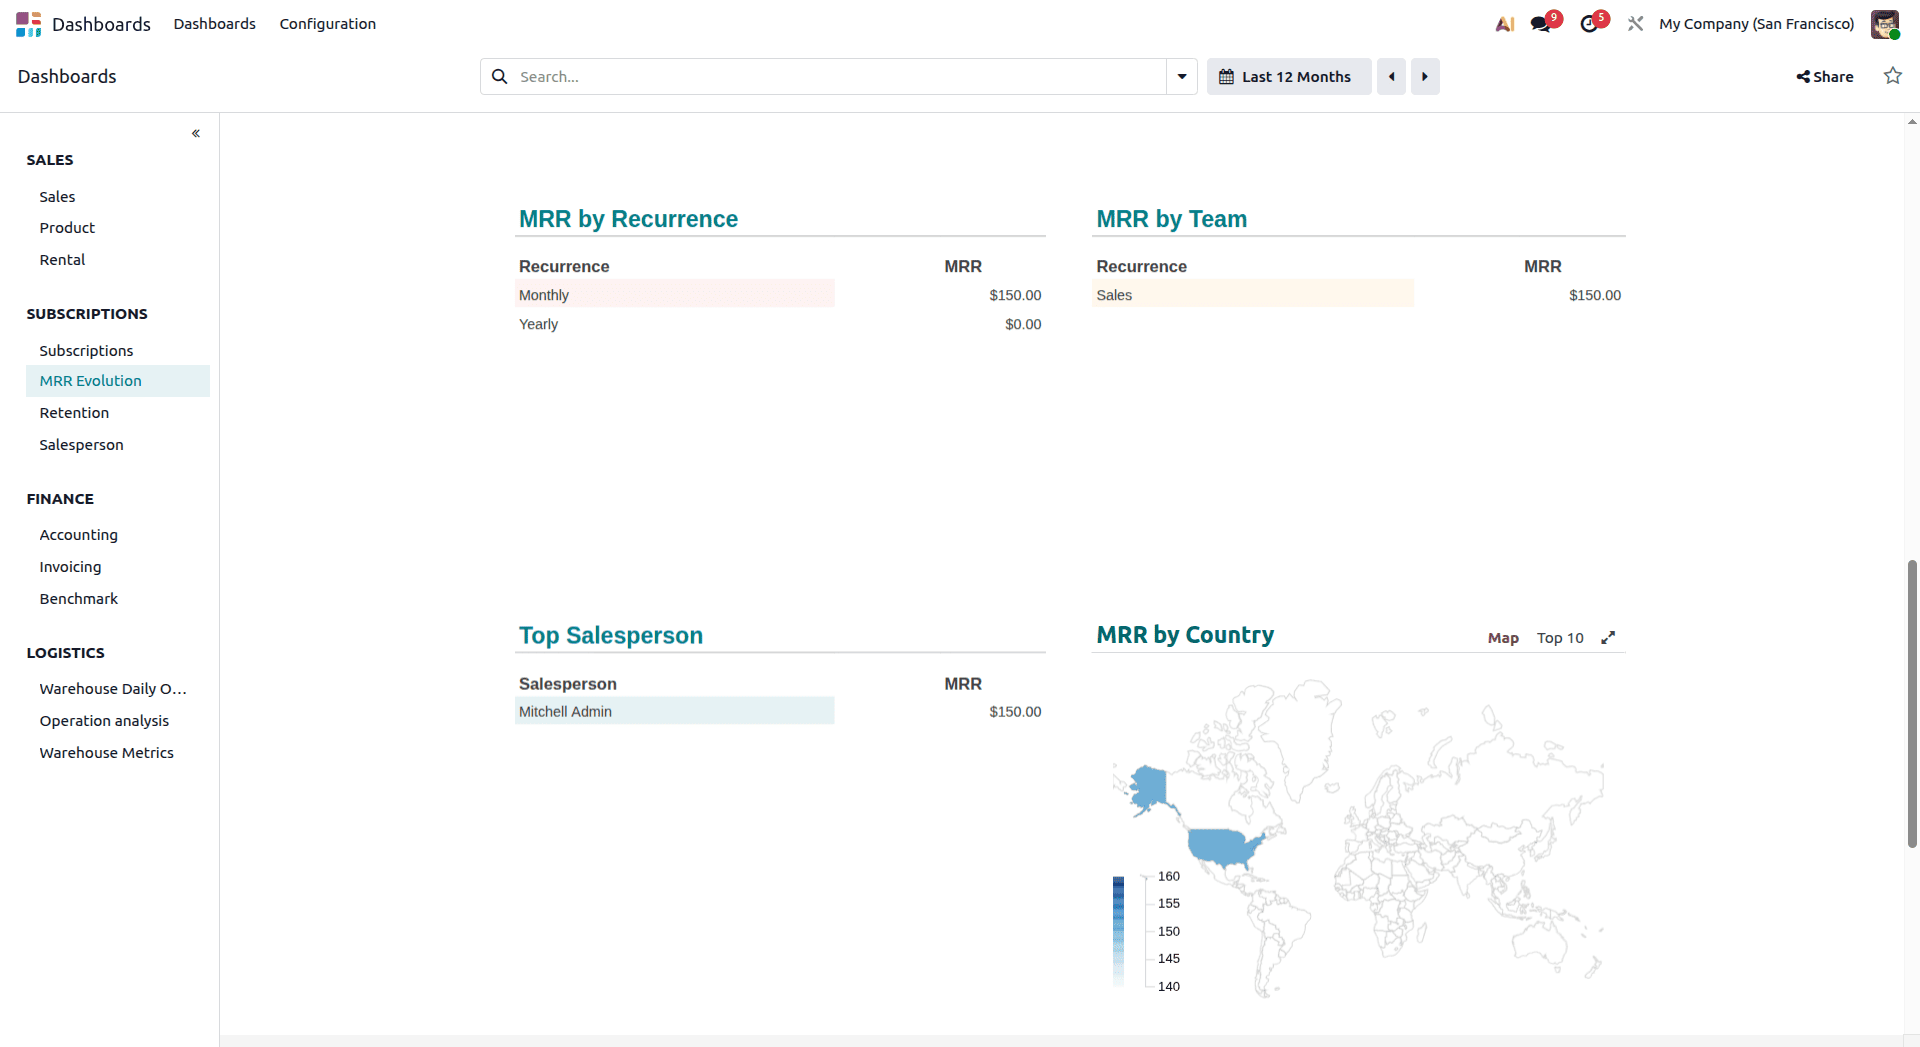
Task: Open the debug tools wrench icon
Action: (x=1636, y=24)
